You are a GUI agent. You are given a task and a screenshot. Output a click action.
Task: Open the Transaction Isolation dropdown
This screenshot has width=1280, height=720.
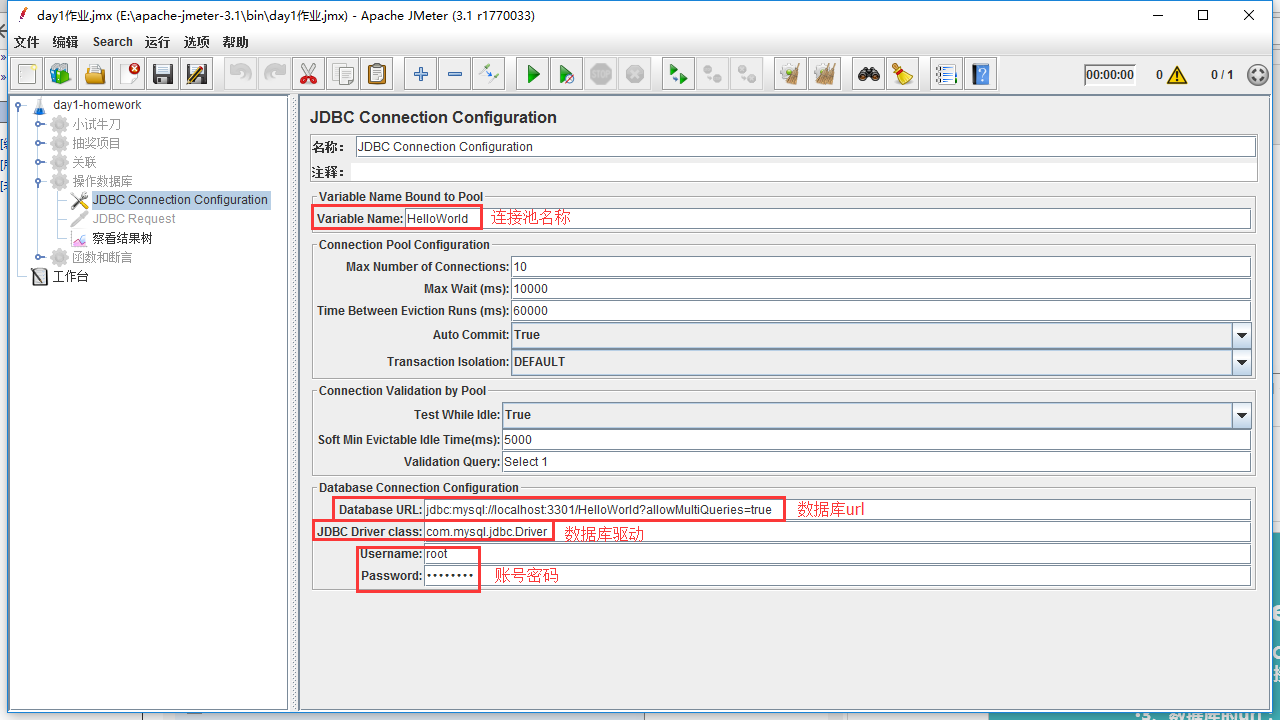pos(1241,363)
